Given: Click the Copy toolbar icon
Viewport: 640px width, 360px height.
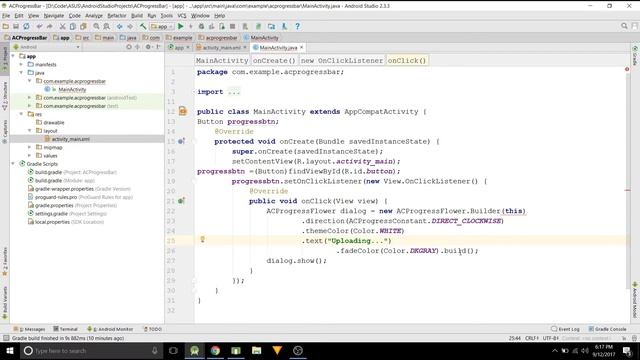Looking at the screenshot, I should (x=73, y=27).
